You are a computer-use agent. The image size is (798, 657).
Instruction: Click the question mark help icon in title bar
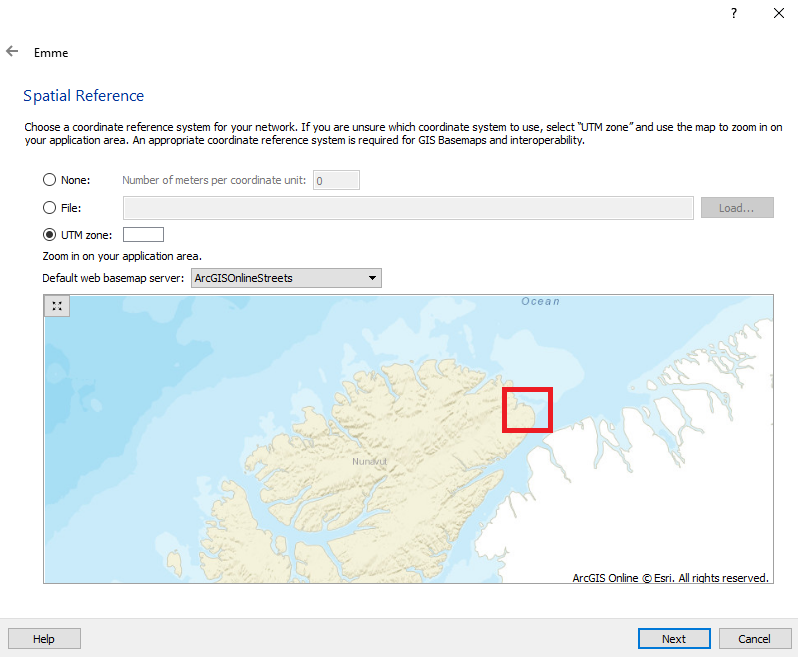[733, 14]
